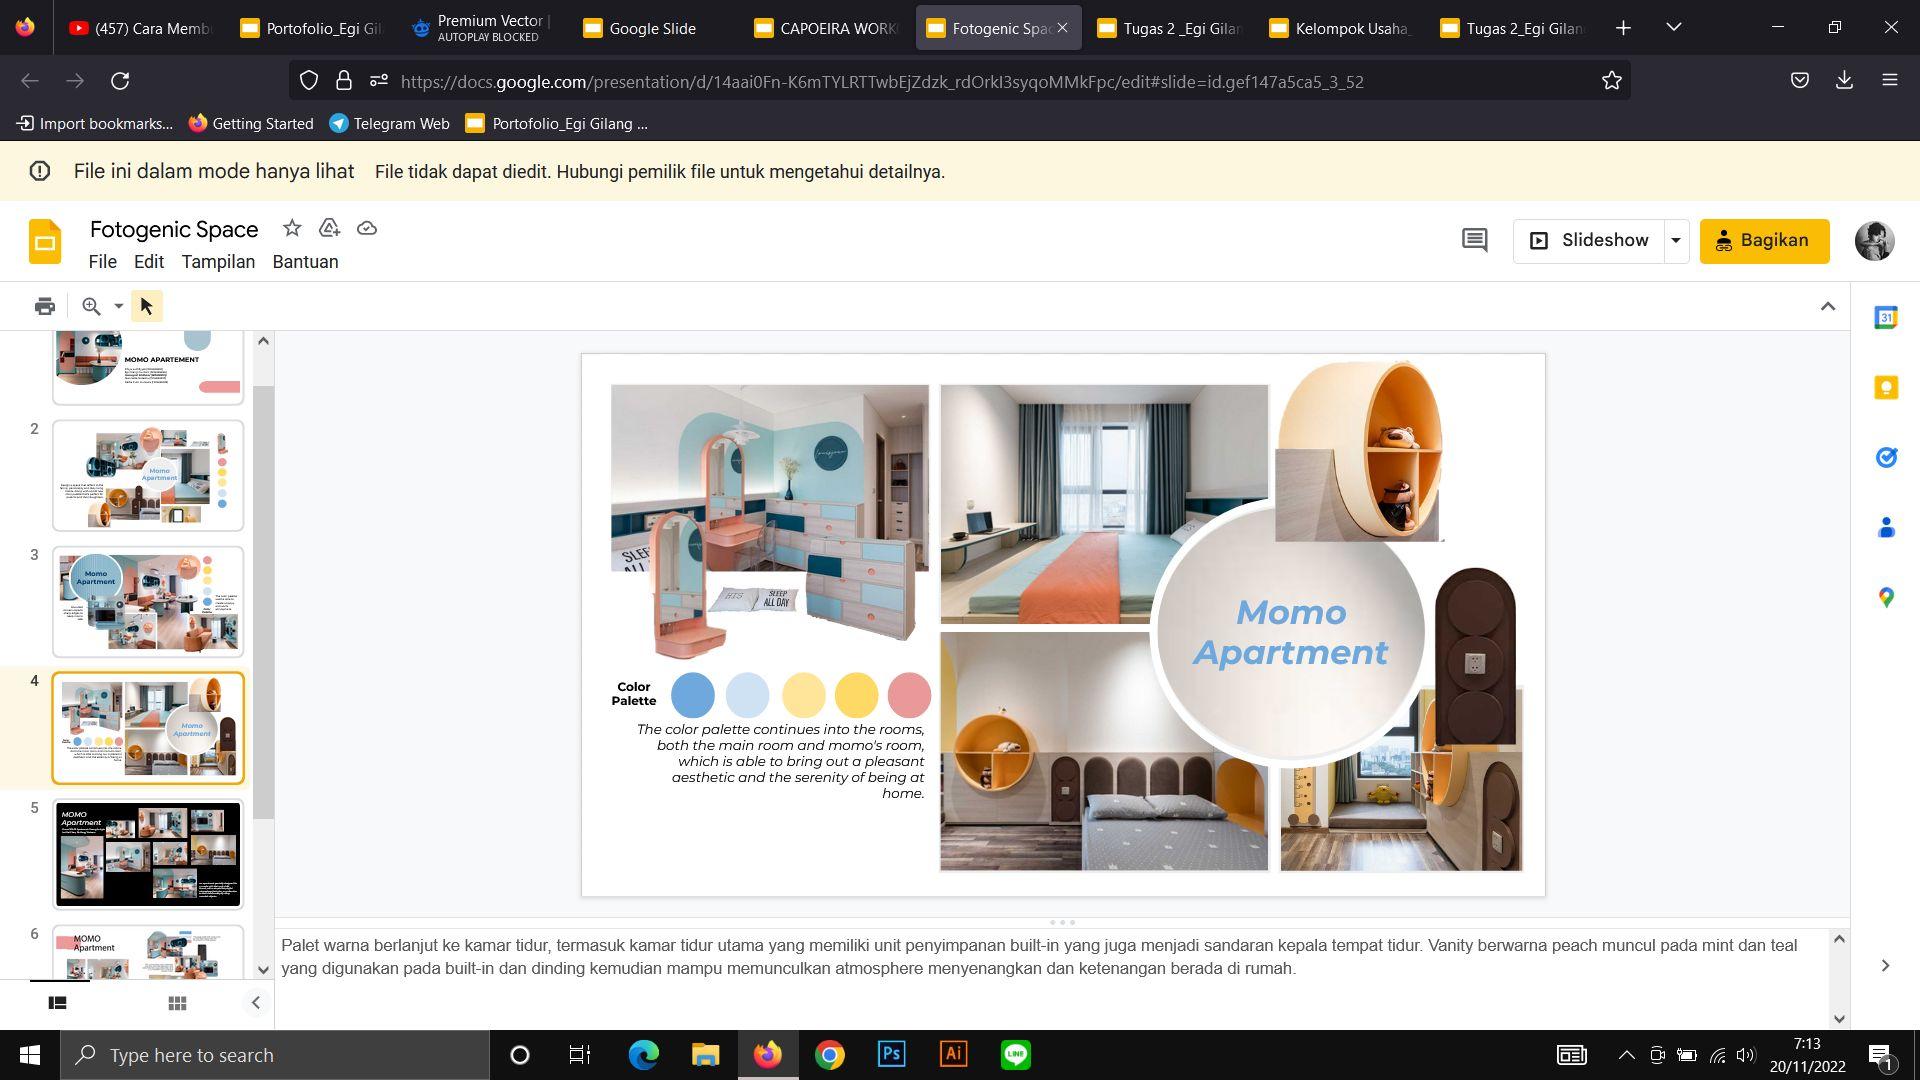Star the Fotogenic Space presentation
The width and height of the screenshot is (1920, 1080).
[x=292, y=228]
